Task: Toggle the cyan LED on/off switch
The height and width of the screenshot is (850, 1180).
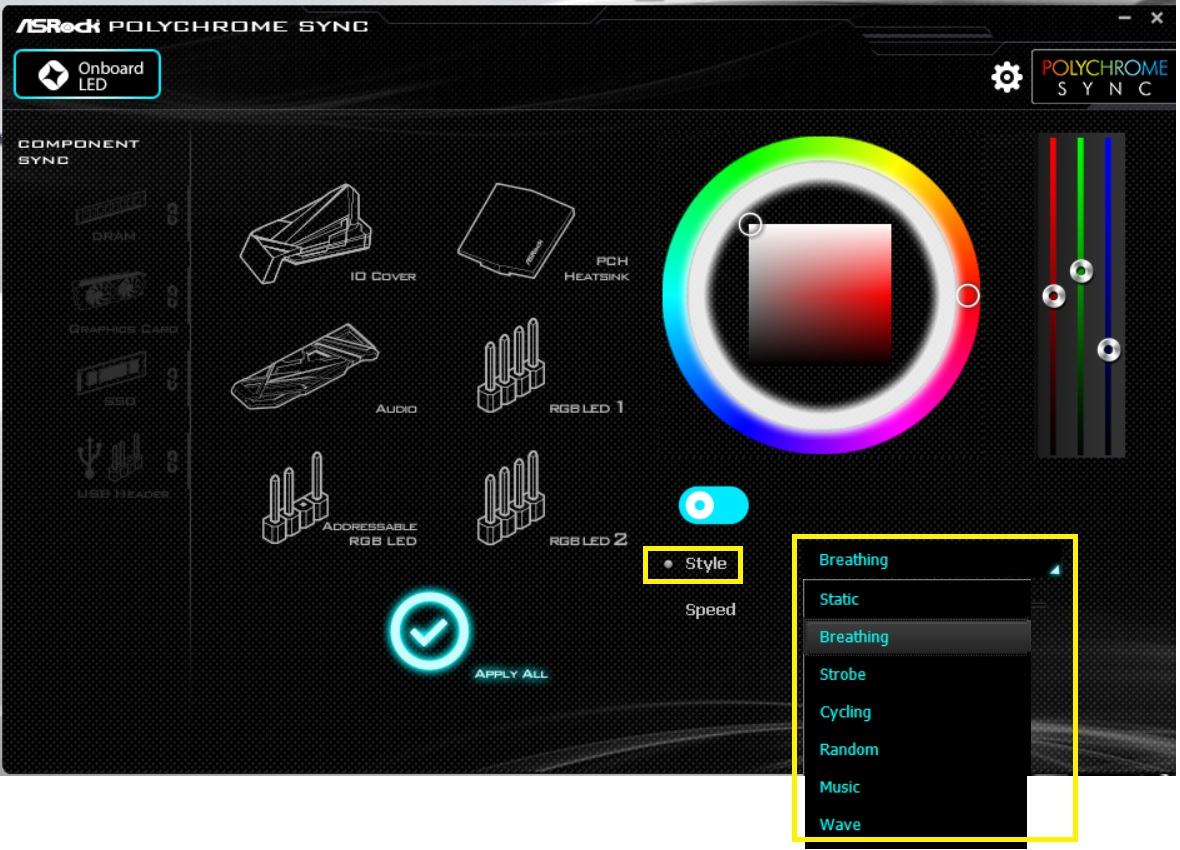Action: click(x=713, y=505)
